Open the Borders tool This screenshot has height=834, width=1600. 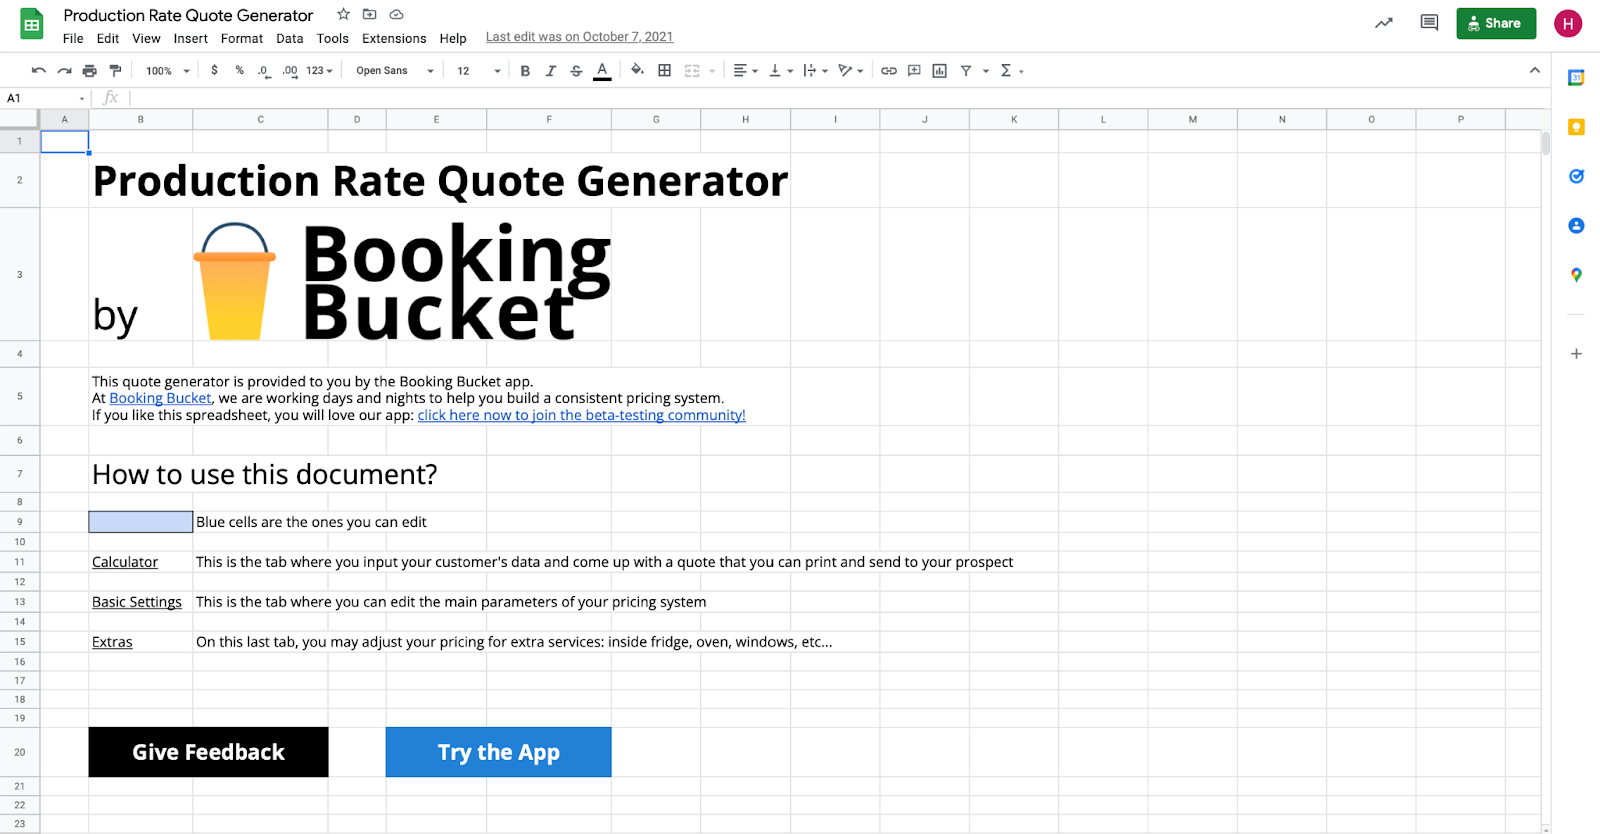coord(664,71)
